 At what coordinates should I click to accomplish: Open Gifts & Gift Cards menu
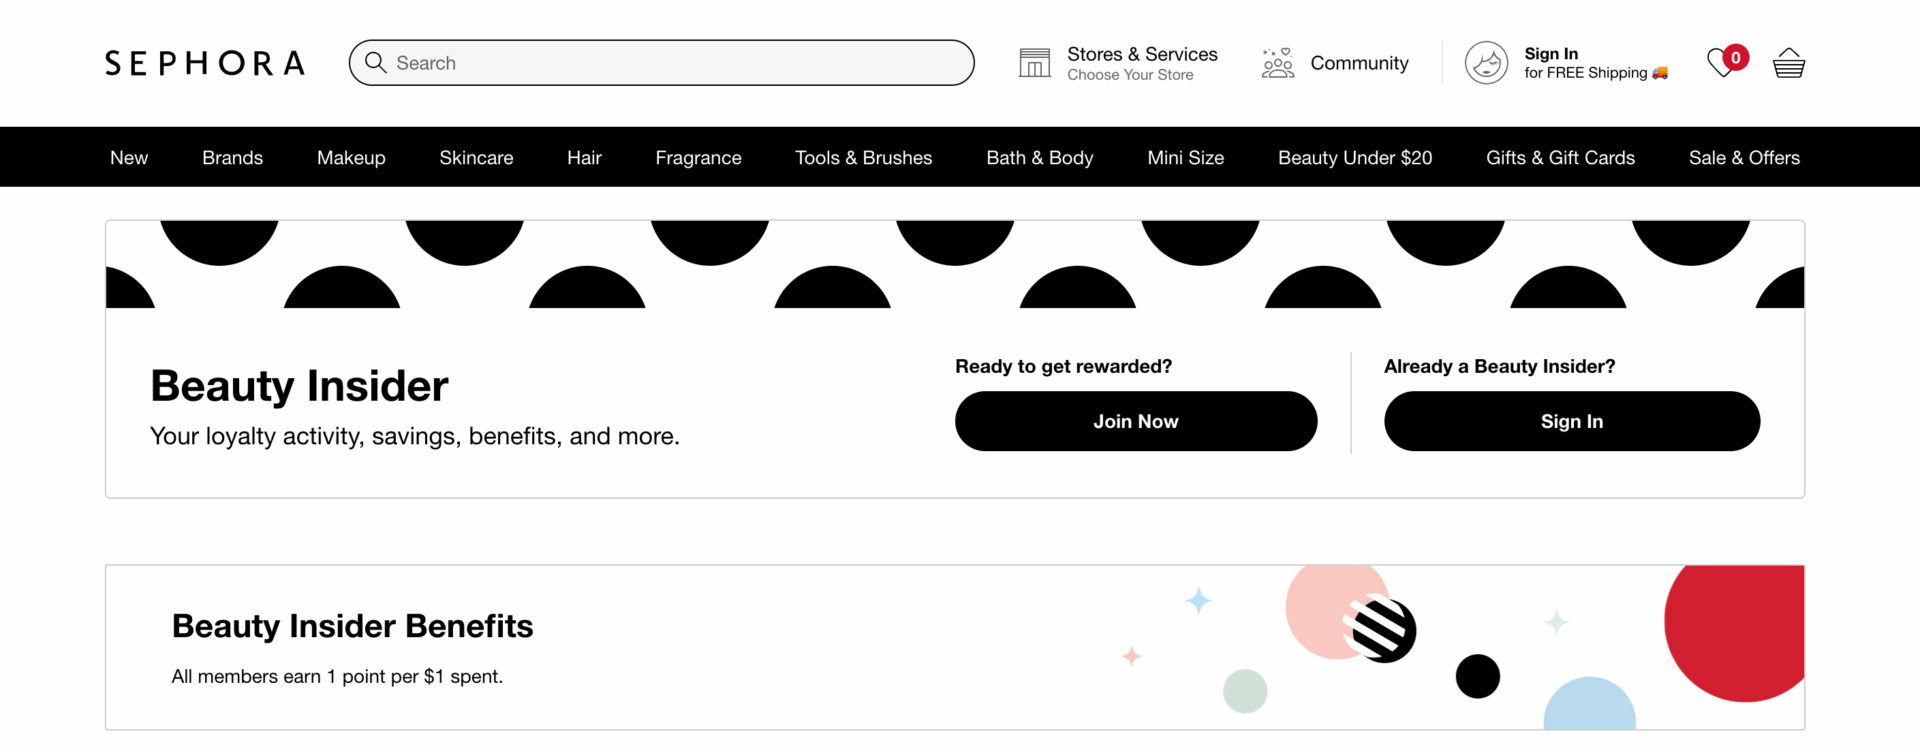pos(1561,157)
